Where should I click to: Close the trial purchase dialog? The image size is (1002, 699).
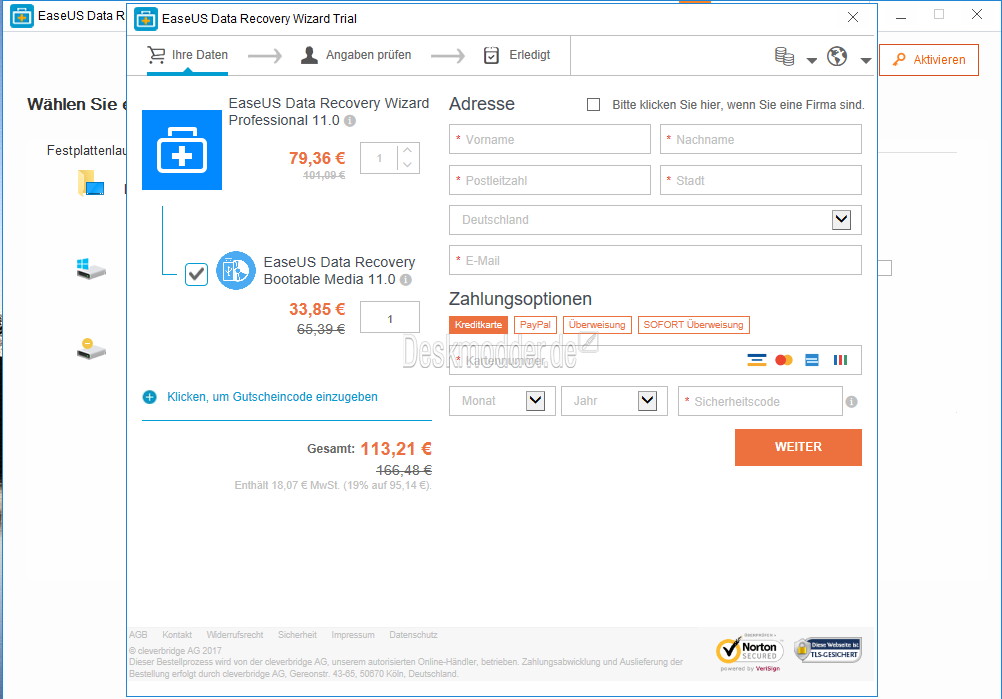pyautogui.click(x=852, y=17)
